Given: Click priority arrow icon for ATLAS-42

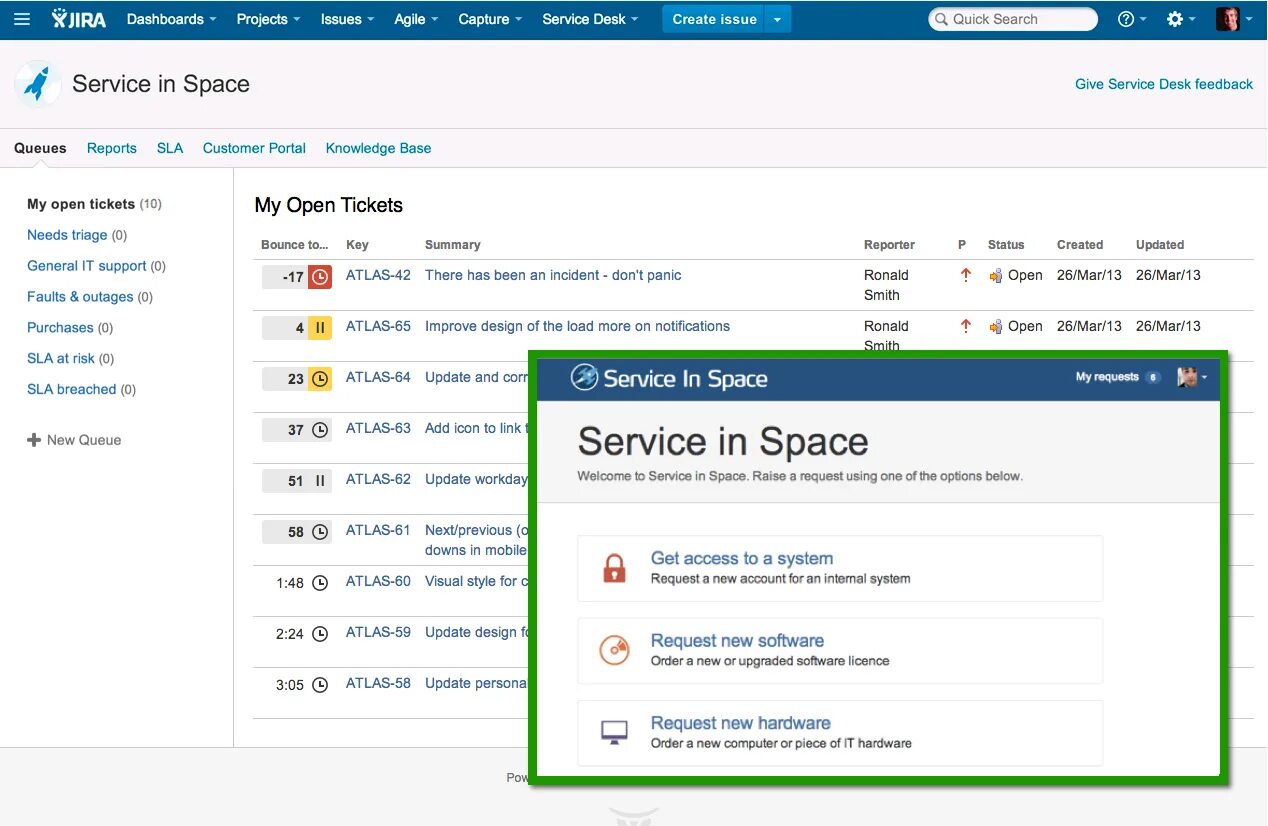Looking at the screenshot, I should [x=965, y=275].
